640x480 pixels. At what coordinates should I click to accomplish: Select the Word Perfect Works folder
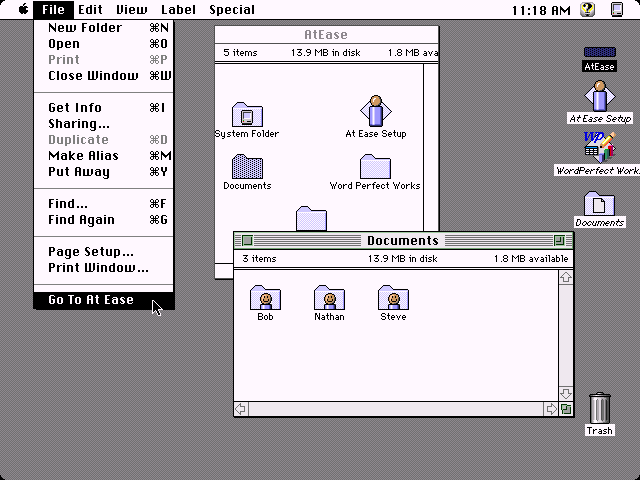click(375, 167)
